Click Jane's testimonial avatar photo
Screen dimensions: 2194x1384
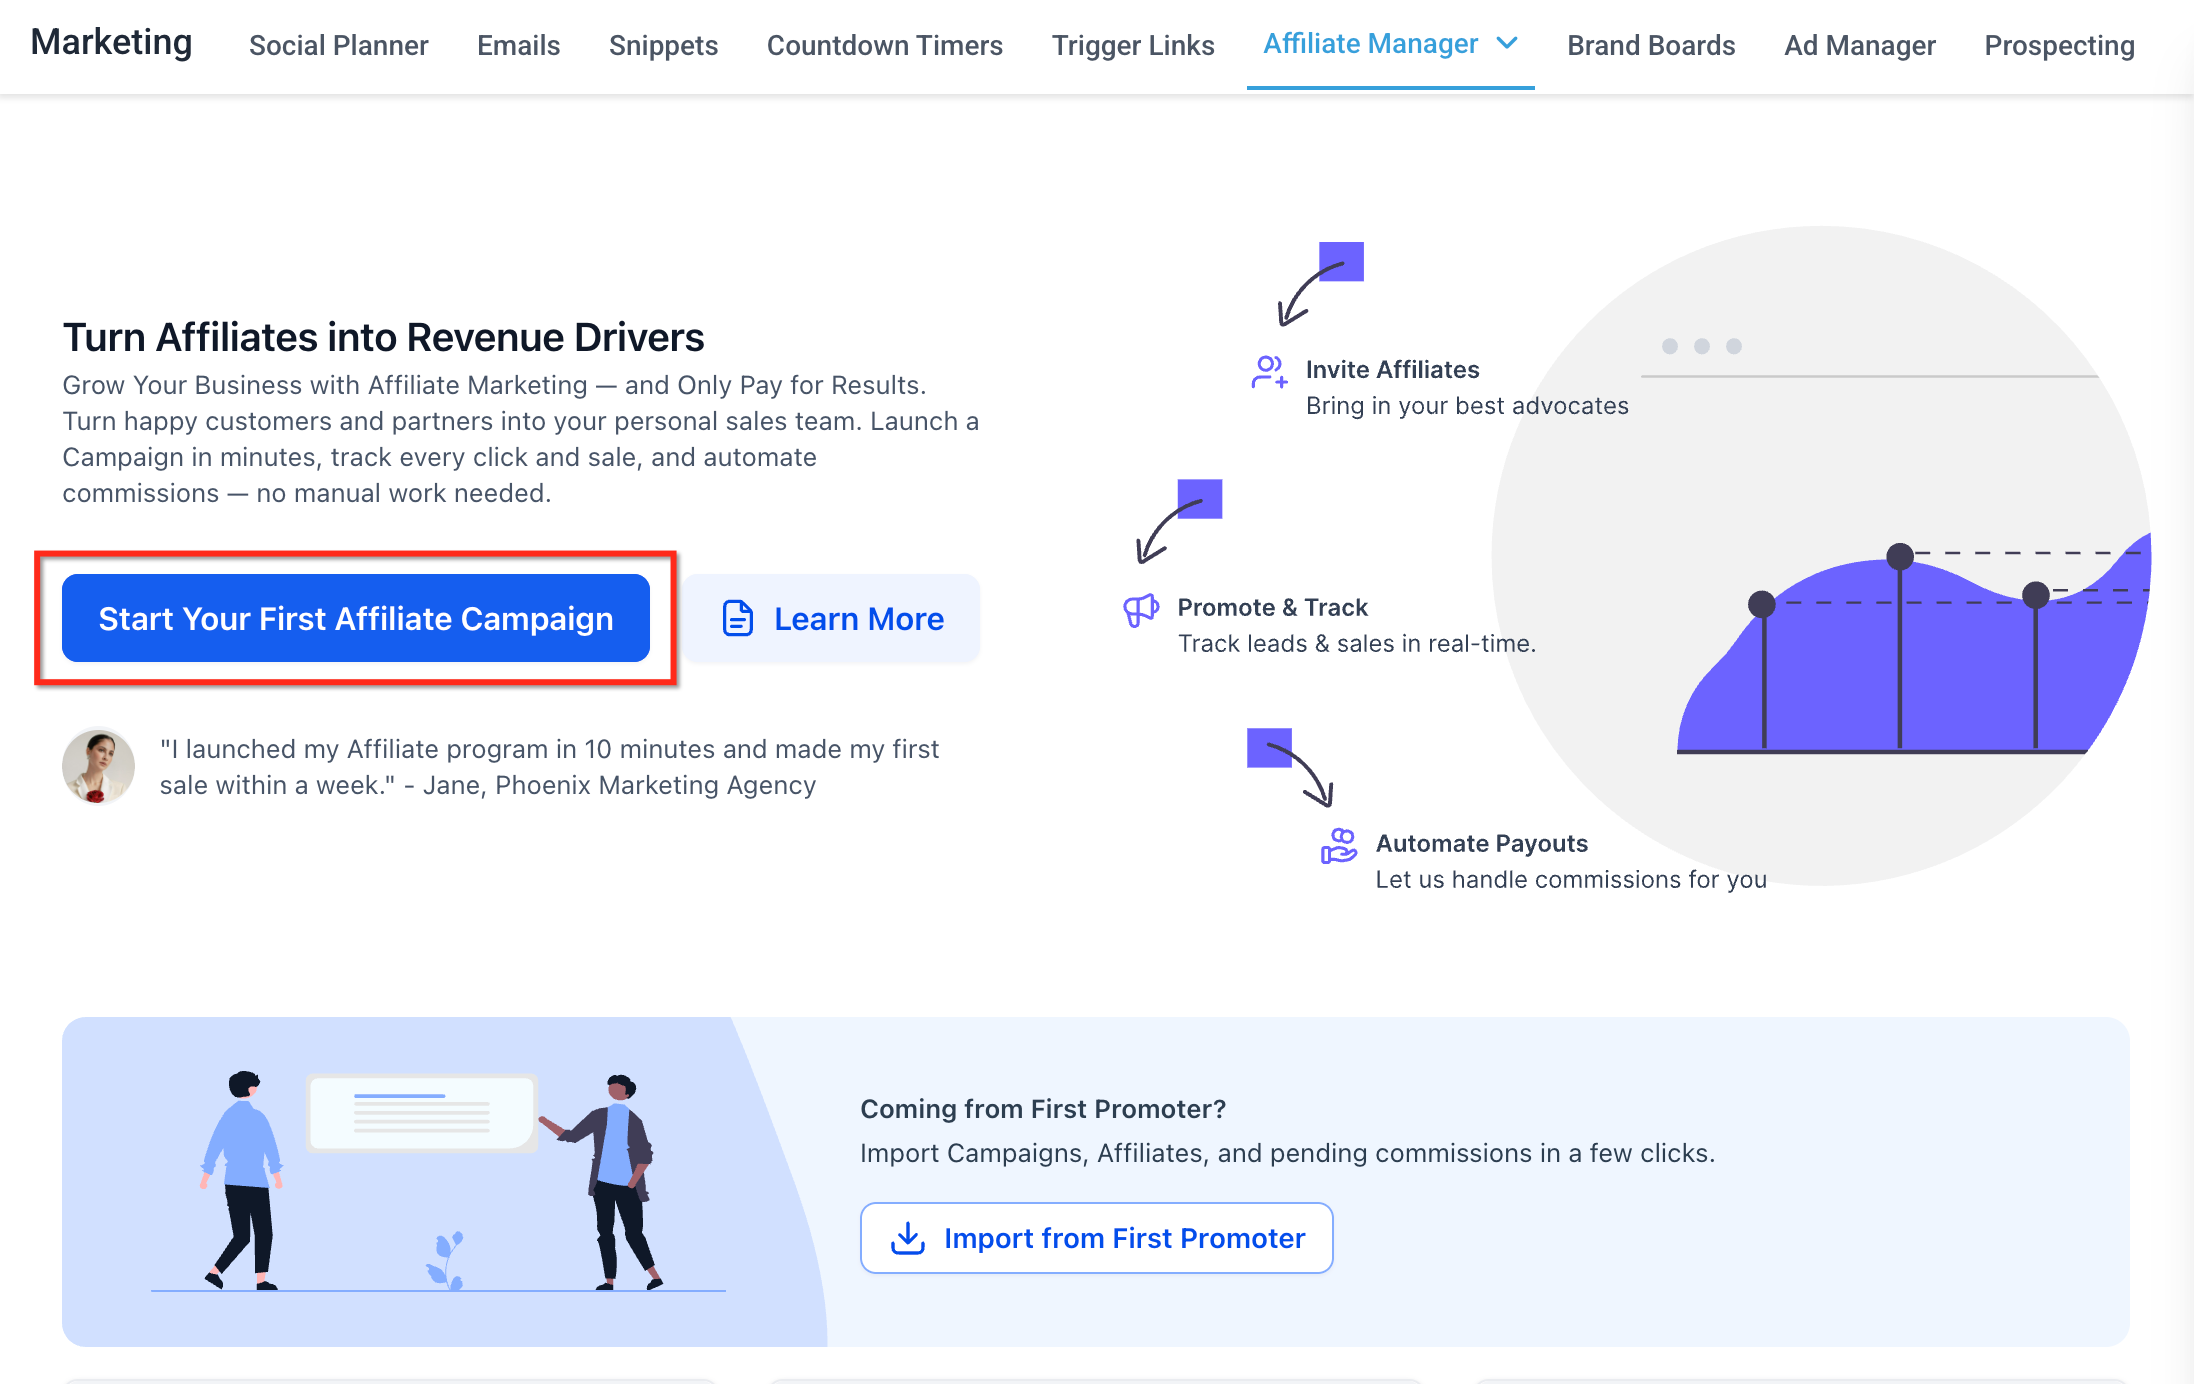tap(98, 766)
